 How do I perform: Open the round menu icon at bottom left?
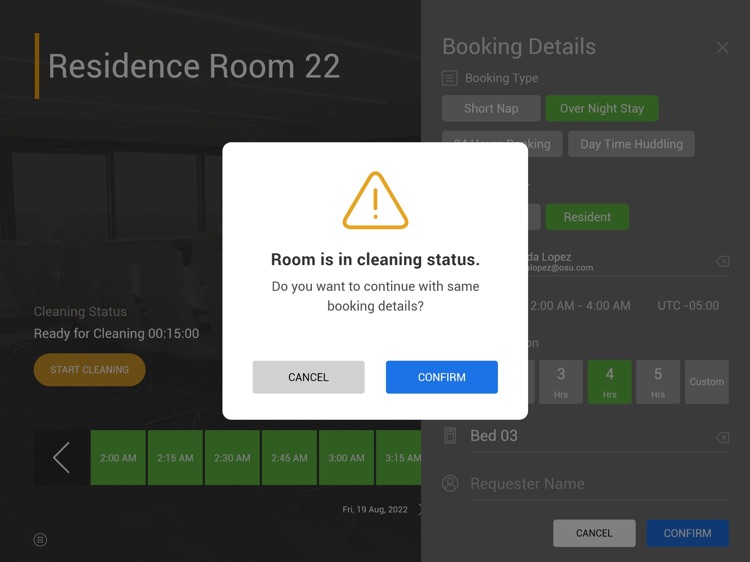tap(40, 540)
